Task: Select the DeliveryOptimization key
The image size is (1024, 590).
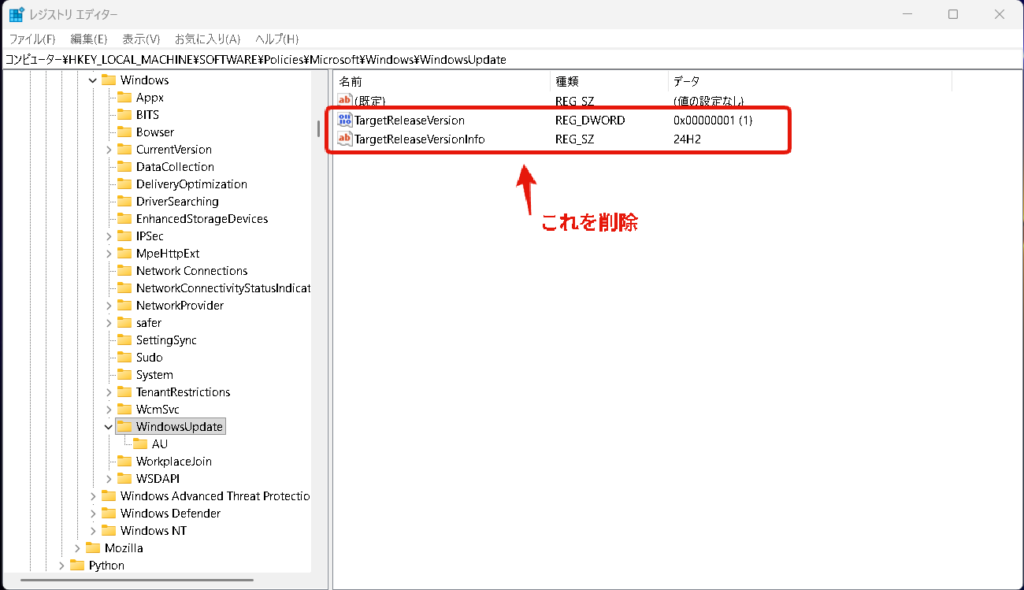Action: pos(191,184)
